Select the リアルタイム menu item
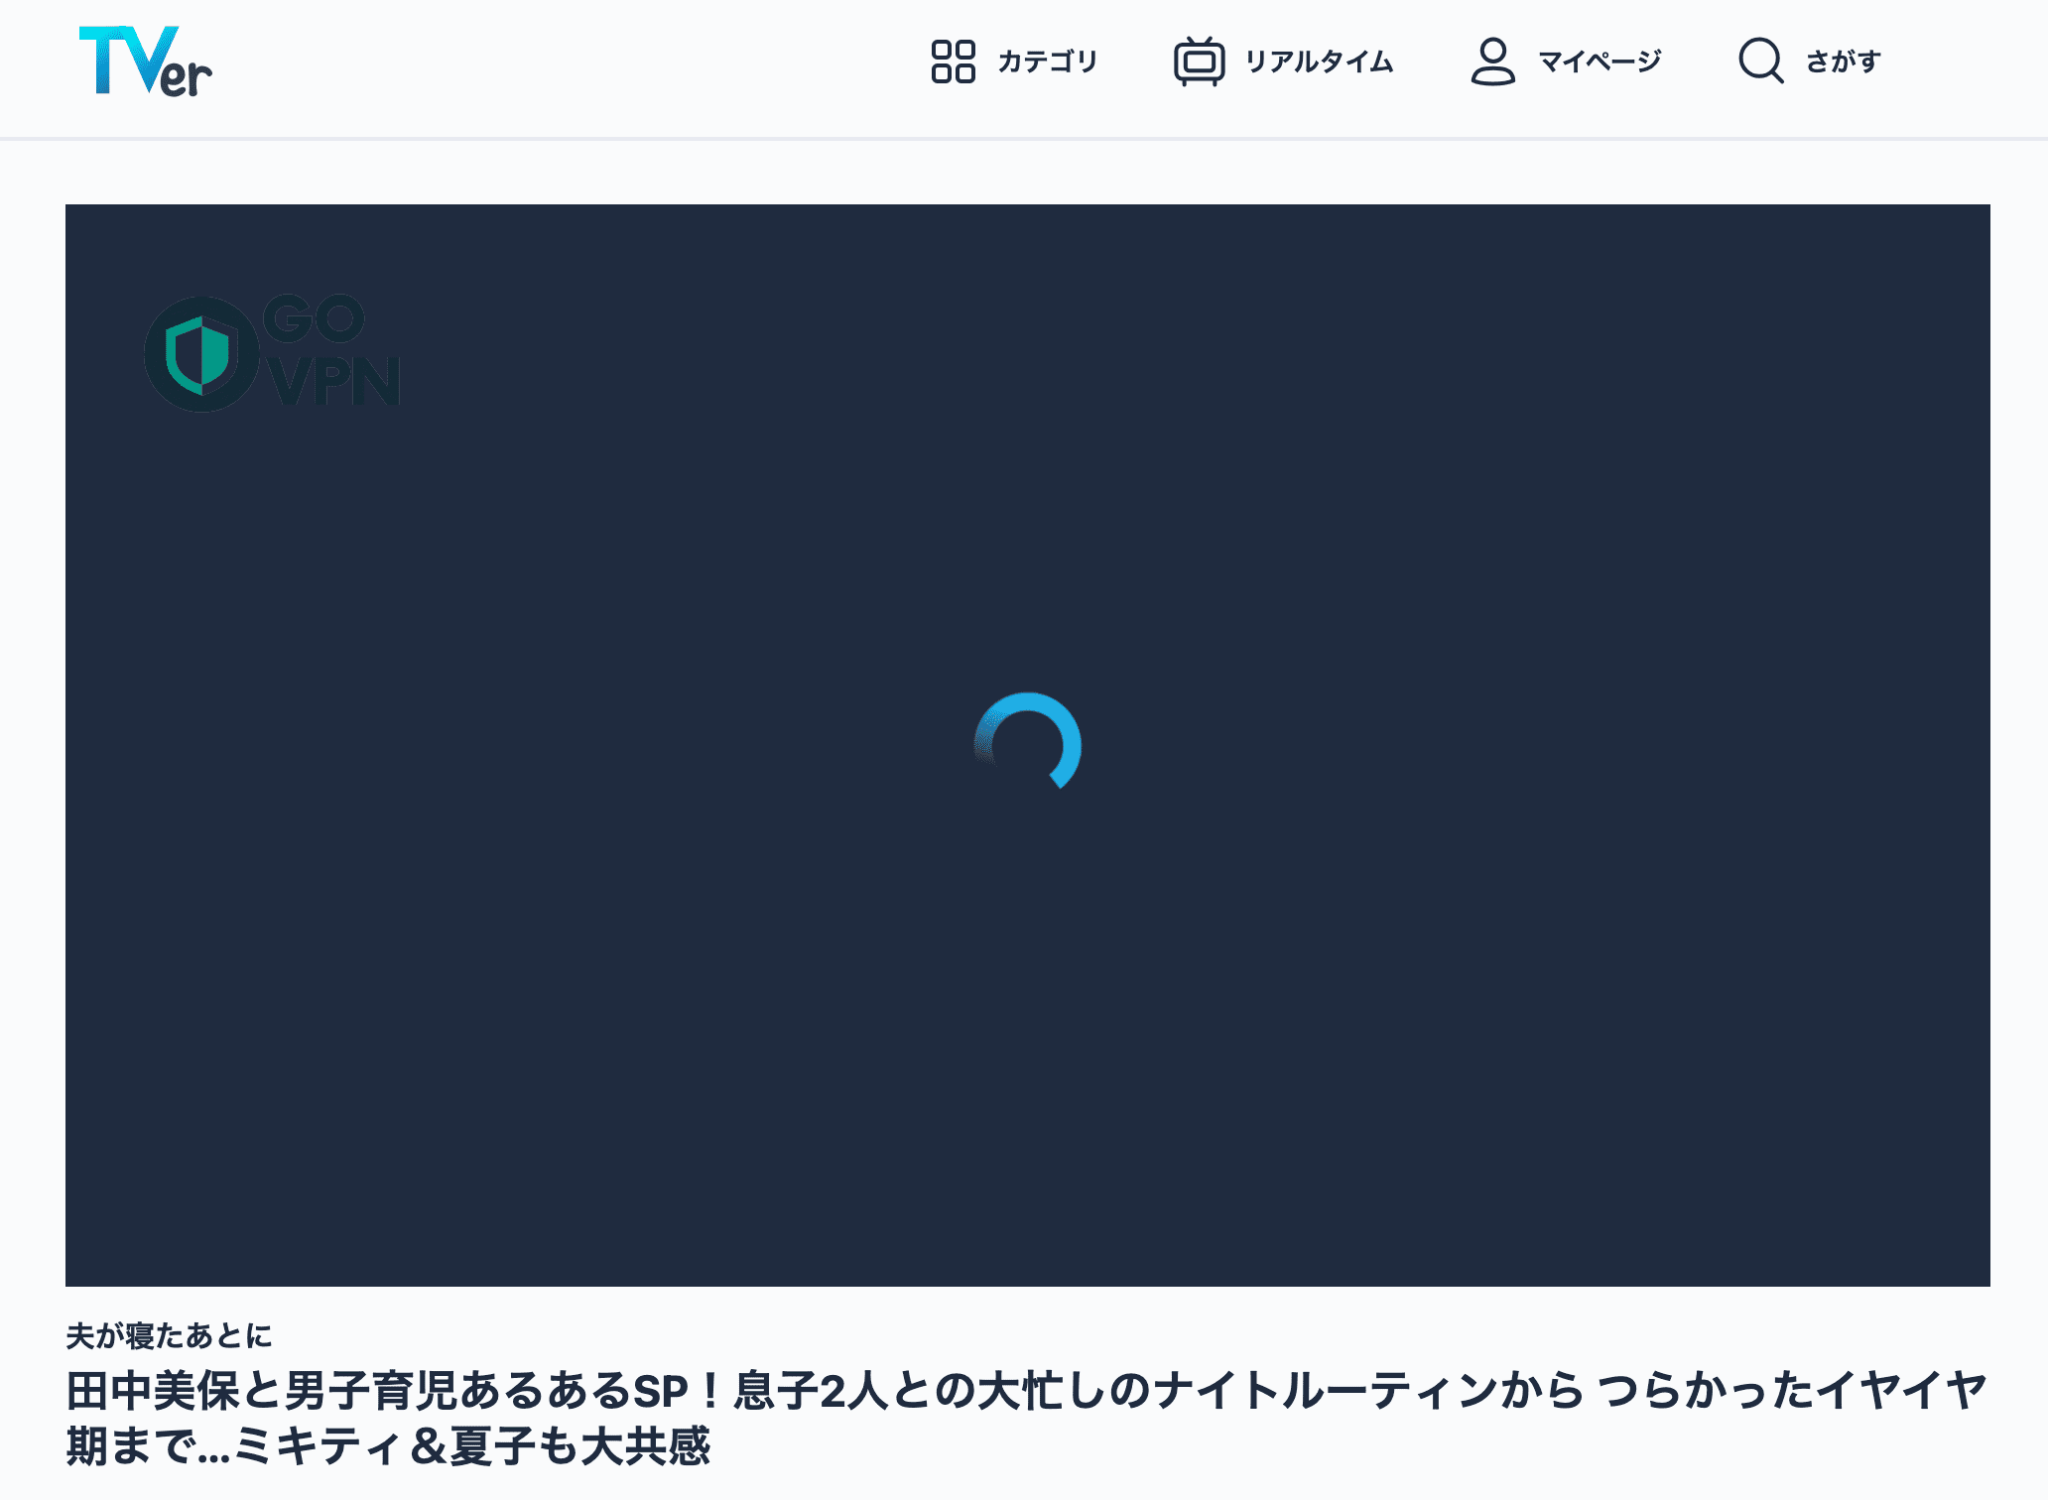Image resolution: width=2048 pixels, height=1500 pixels. pos(1318,60)
